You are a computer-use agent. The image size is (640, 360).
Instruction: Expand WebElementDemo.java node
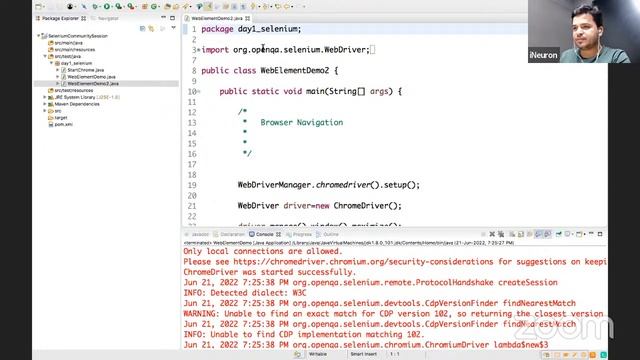tap(58, 77)
